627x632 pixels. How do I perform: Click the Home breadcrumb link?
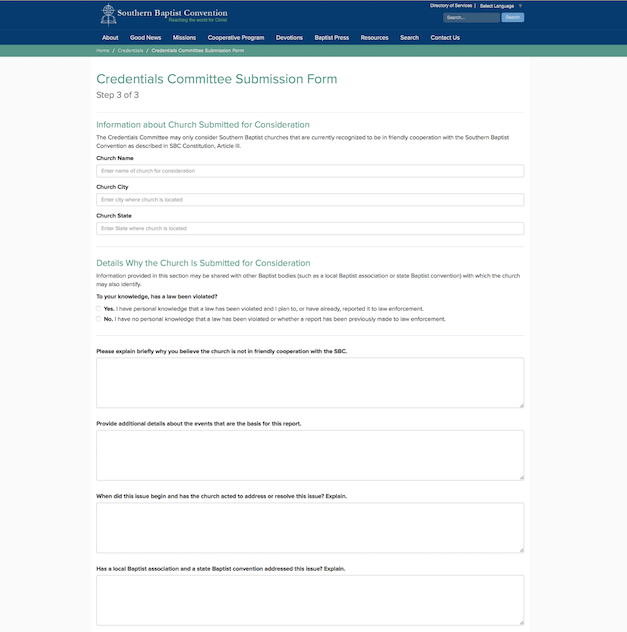(103, 50)
